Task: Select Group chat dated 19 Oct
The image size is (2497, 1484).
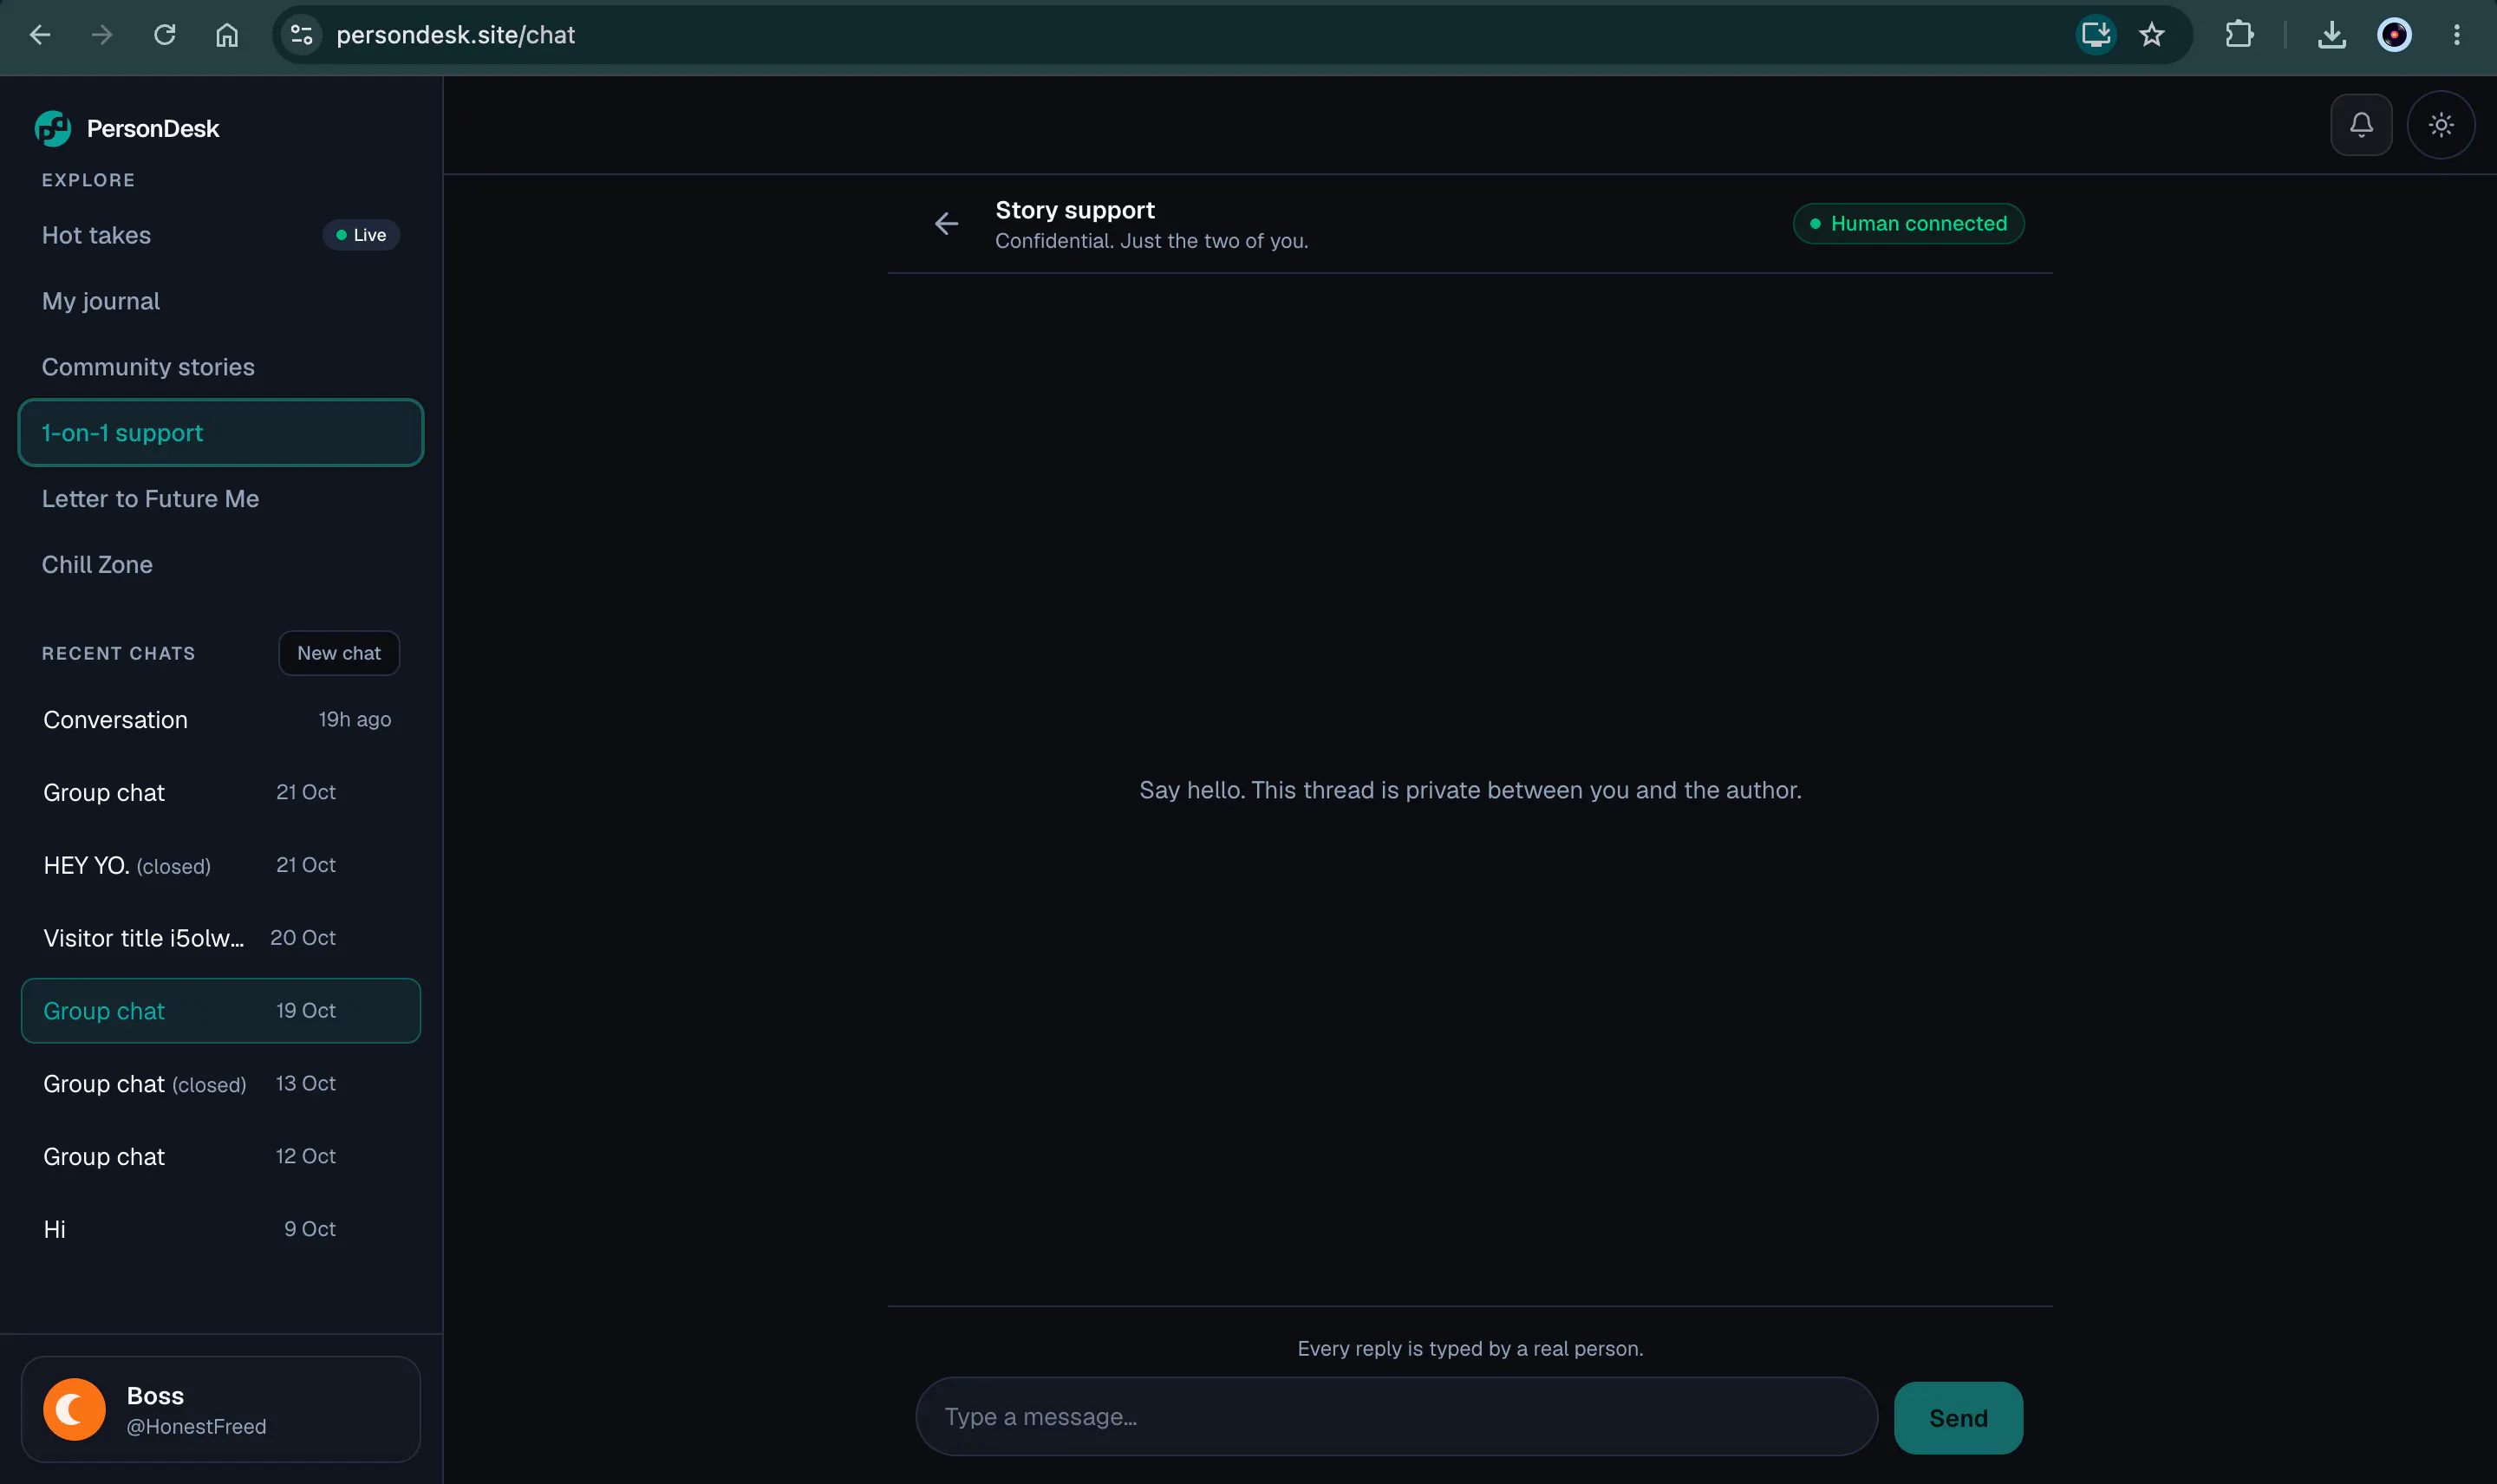Action: (221, 1011)
